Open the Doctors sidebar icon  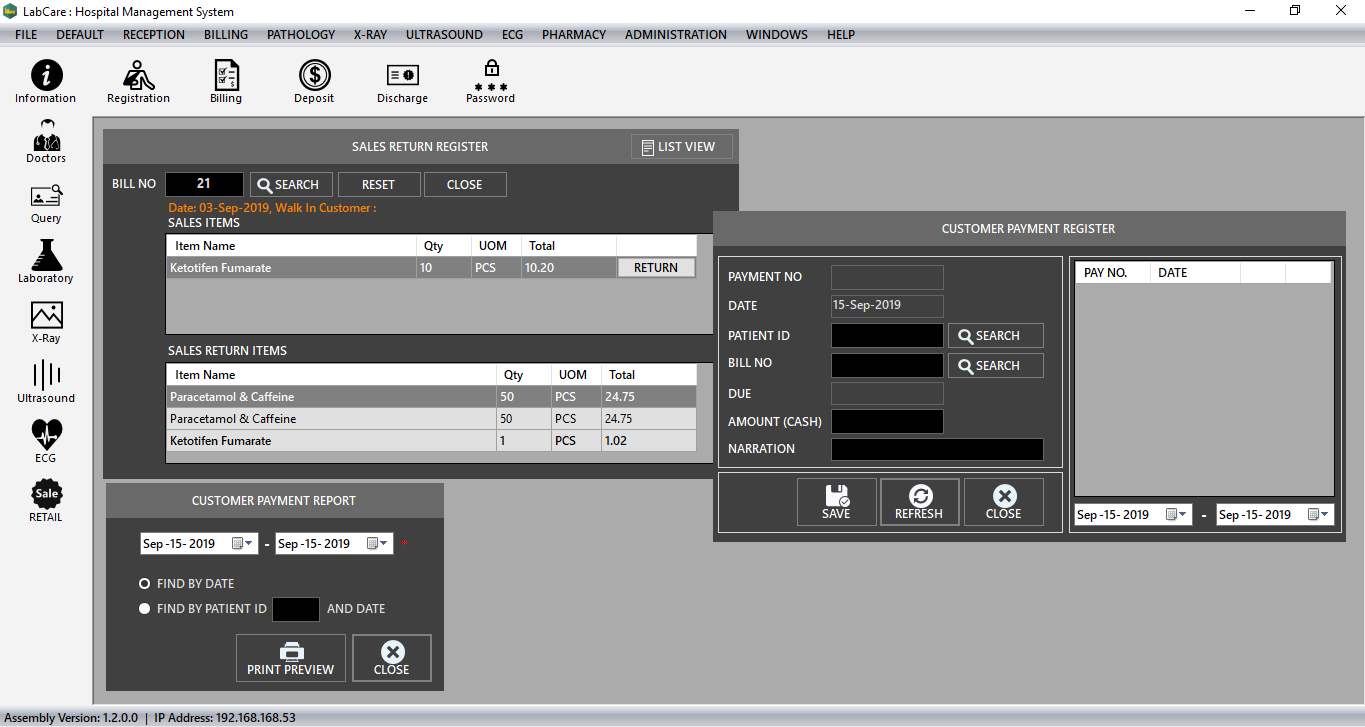pyautogui.click(x=46, y=142)
